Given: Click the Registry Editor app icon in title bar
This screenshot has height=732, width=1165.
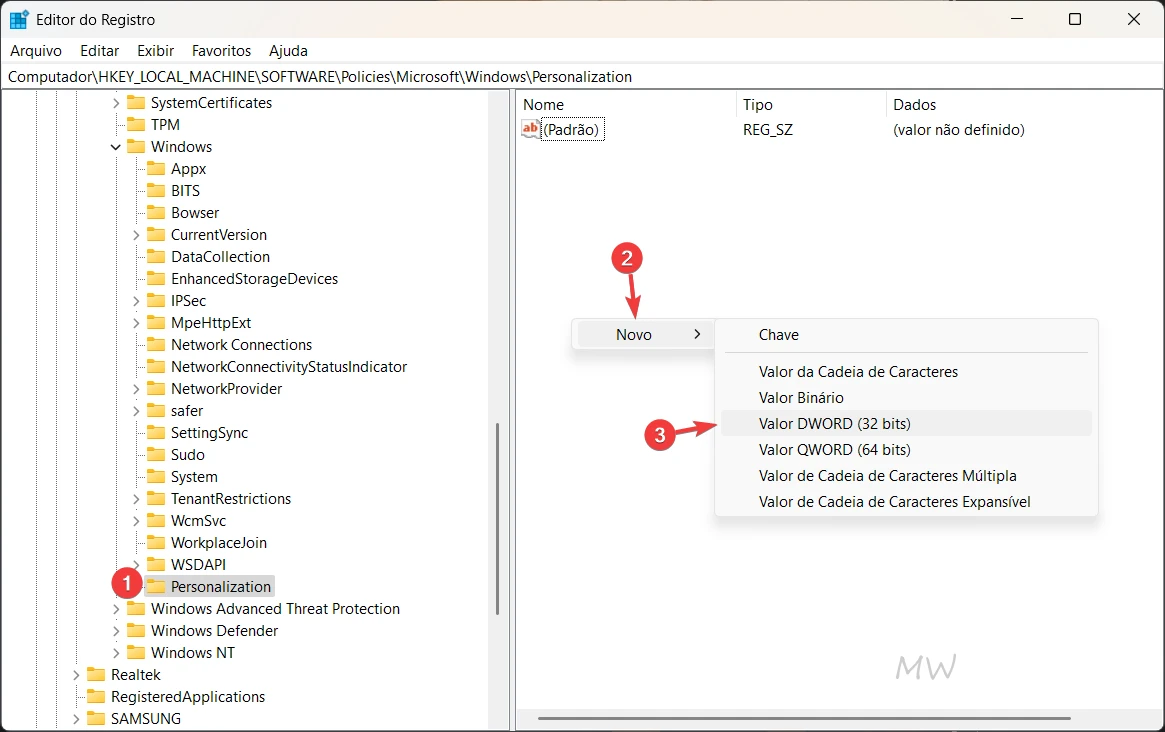Looking at the screenshot, I should pos(19,20).
